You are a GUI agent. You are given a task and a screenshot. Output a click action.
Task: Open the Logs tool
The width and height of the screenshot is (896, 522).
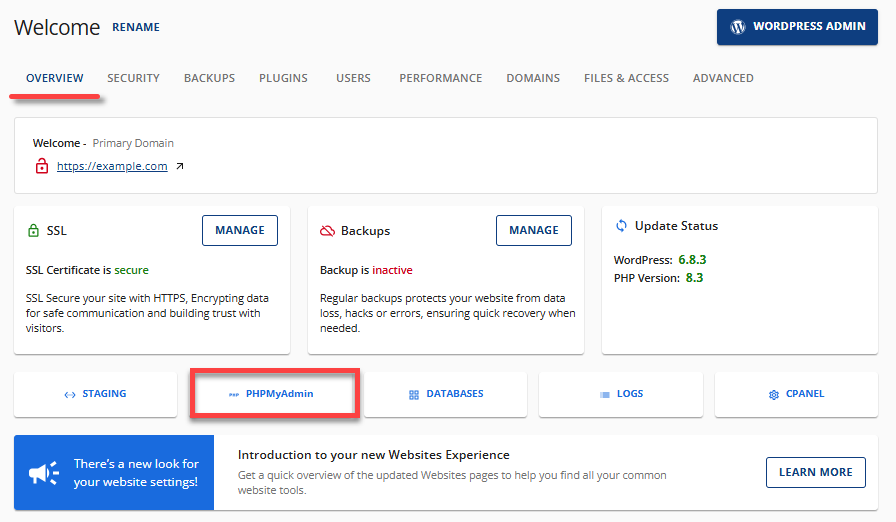pos(621,394)
